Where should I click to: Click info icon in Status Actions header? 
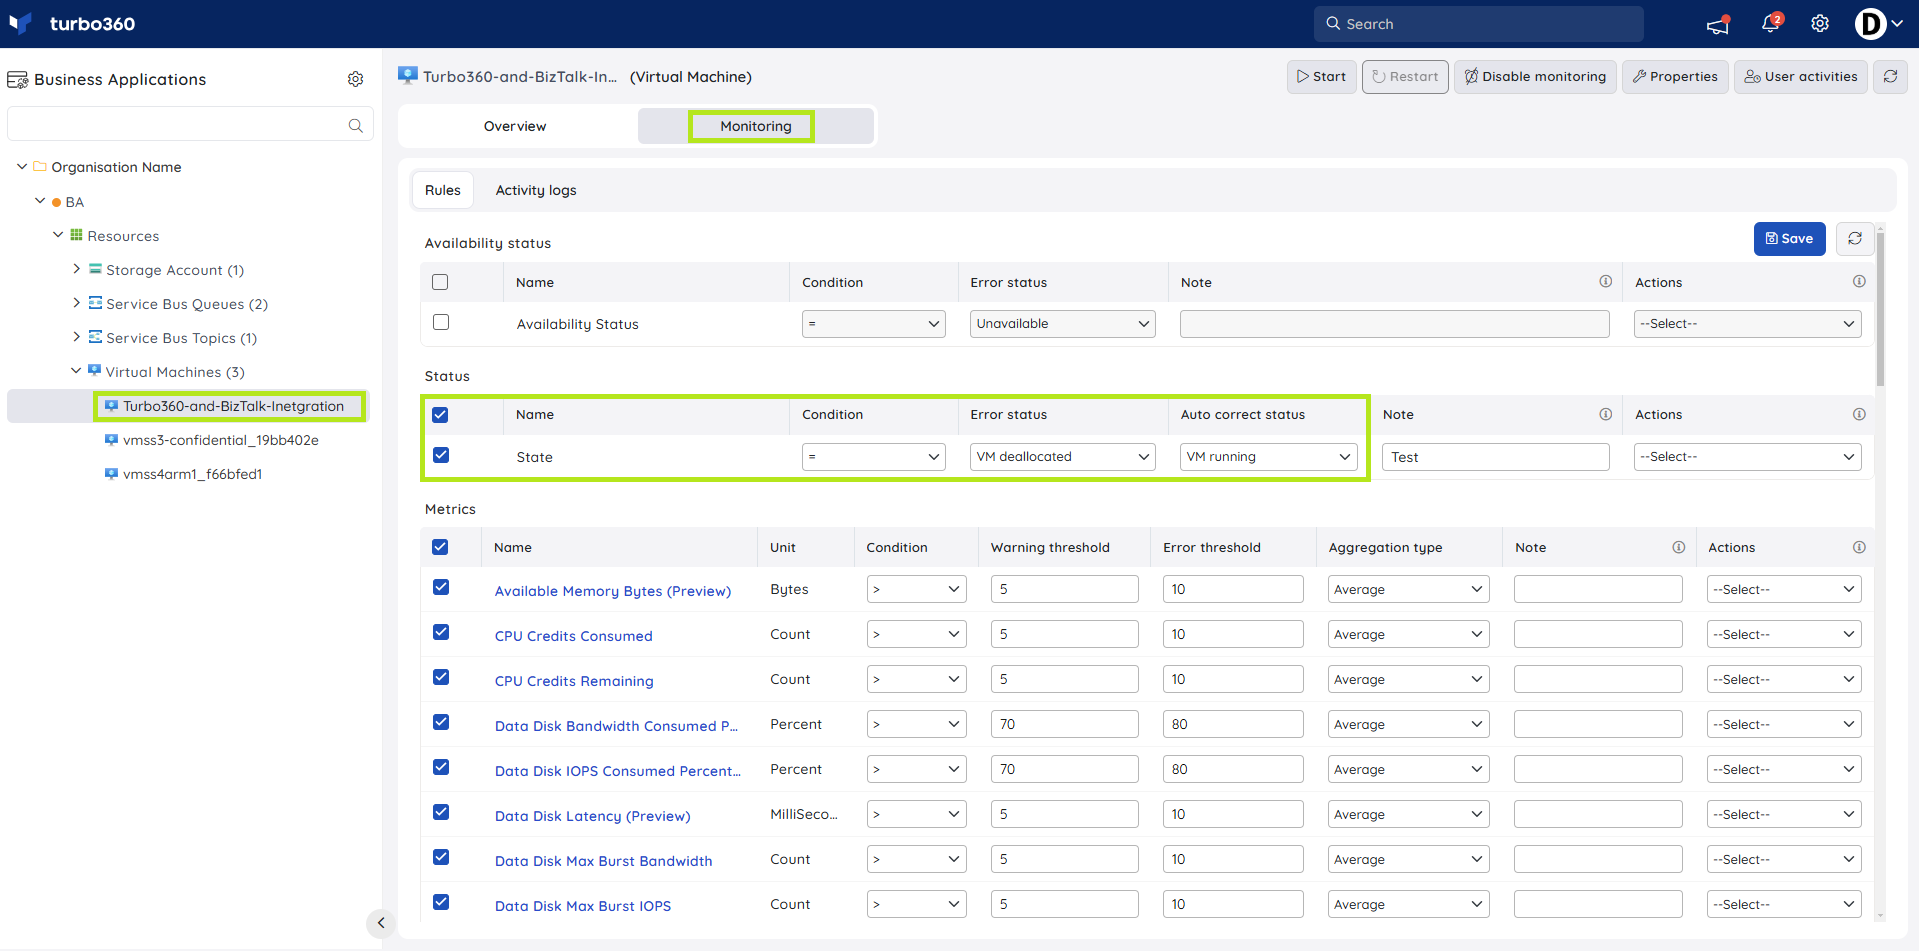tap(1859, 414)
